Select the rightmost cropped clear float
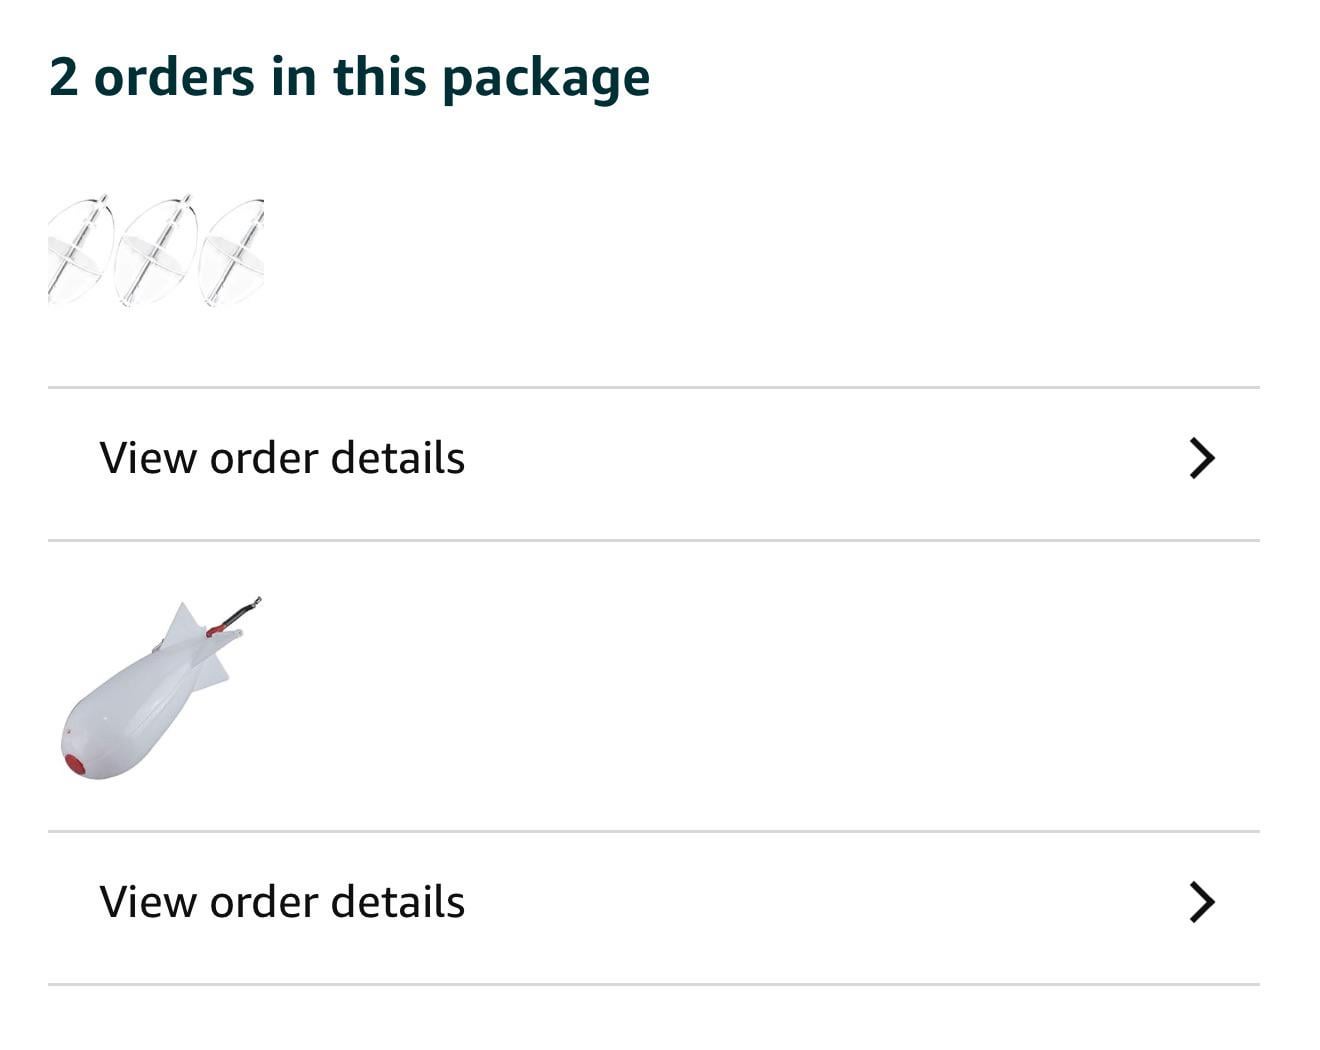The image size is (1320, 1050). [234, 252]
